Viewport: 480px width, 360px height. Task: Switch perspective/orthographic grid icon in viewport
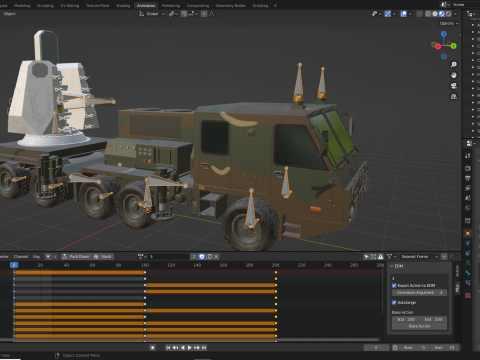pyautogui.click(x=453, y=96)
